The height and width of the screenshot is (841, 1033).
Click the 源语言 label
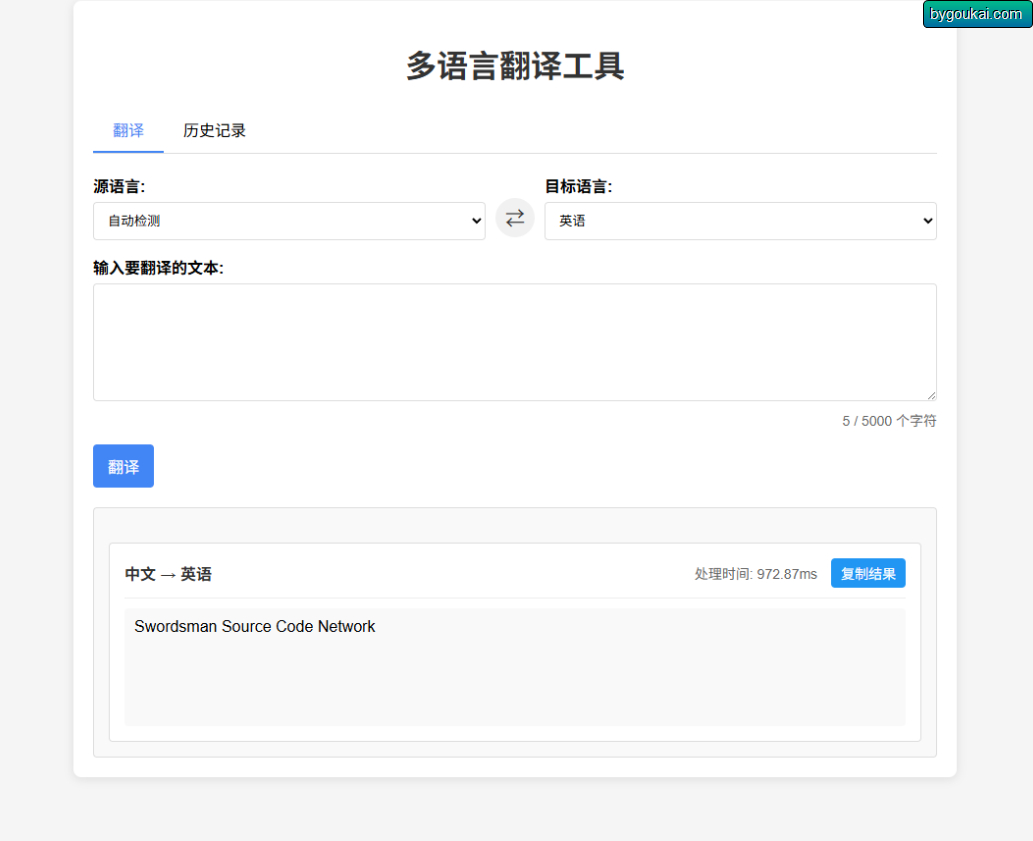point(119,186)
